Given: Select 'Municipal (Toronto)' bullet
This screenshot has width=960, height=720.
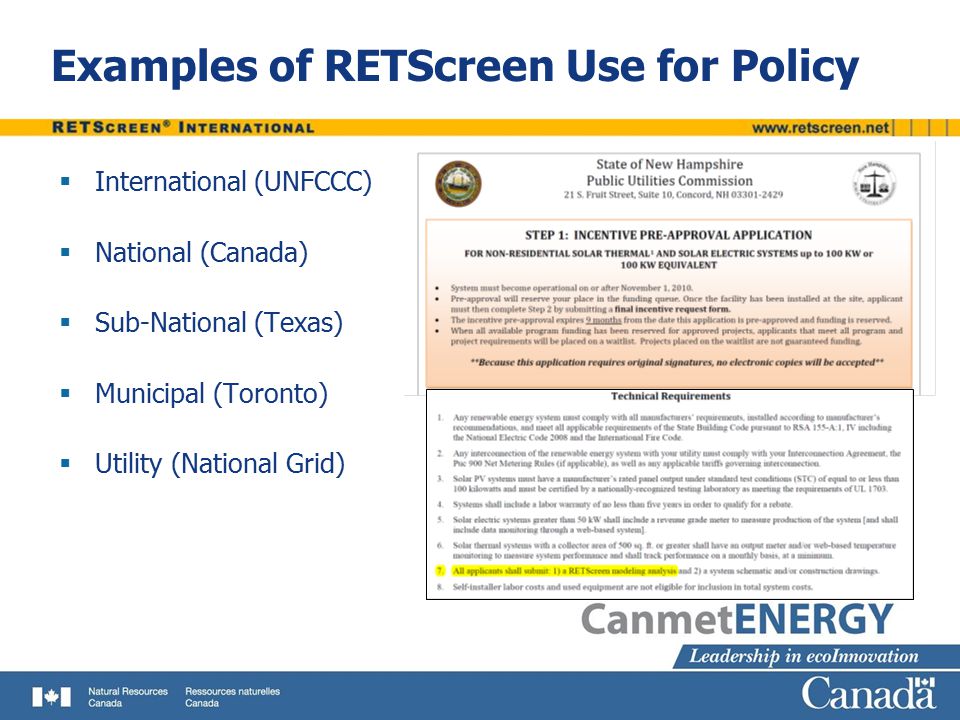Looking at the screenshot, I should click(x=211, y=393).
